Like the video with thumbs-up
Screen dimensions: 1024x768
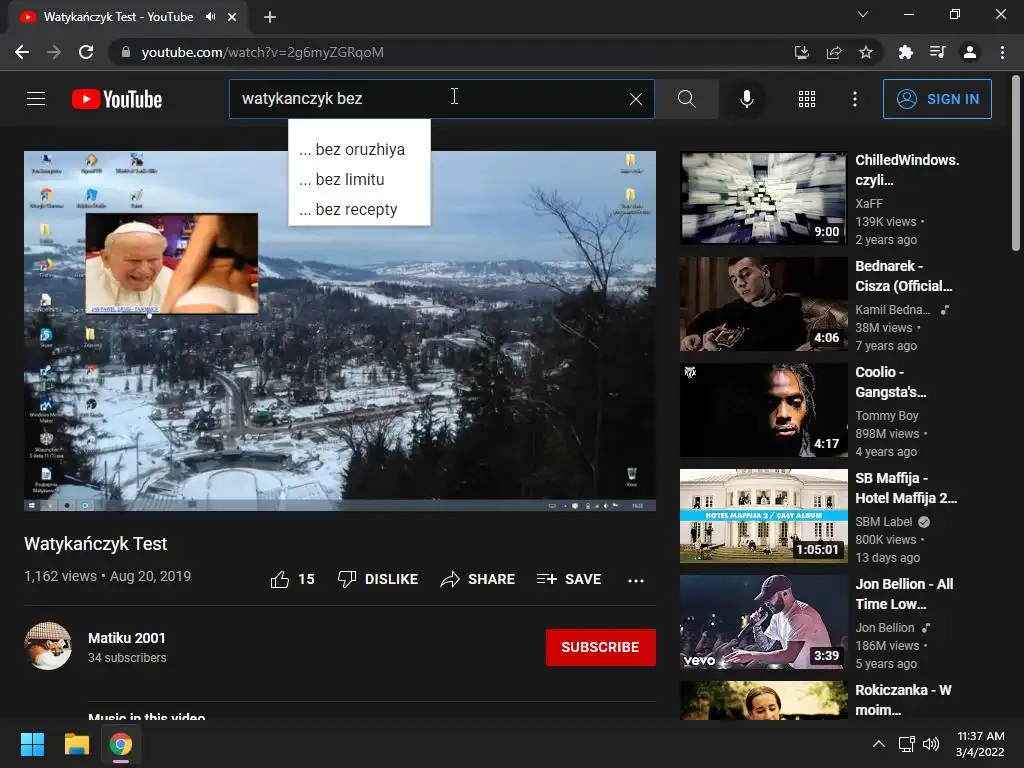(x=293, y=579)
